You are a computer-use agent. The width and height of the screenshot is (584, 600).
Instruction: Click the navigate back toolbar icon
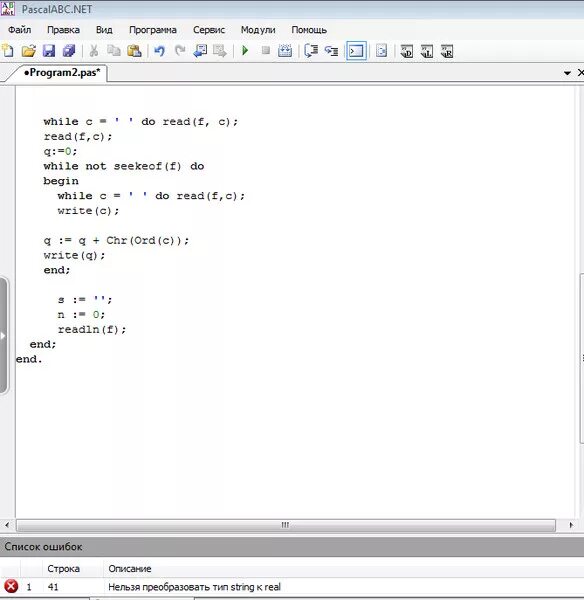(x=200, y=51)
